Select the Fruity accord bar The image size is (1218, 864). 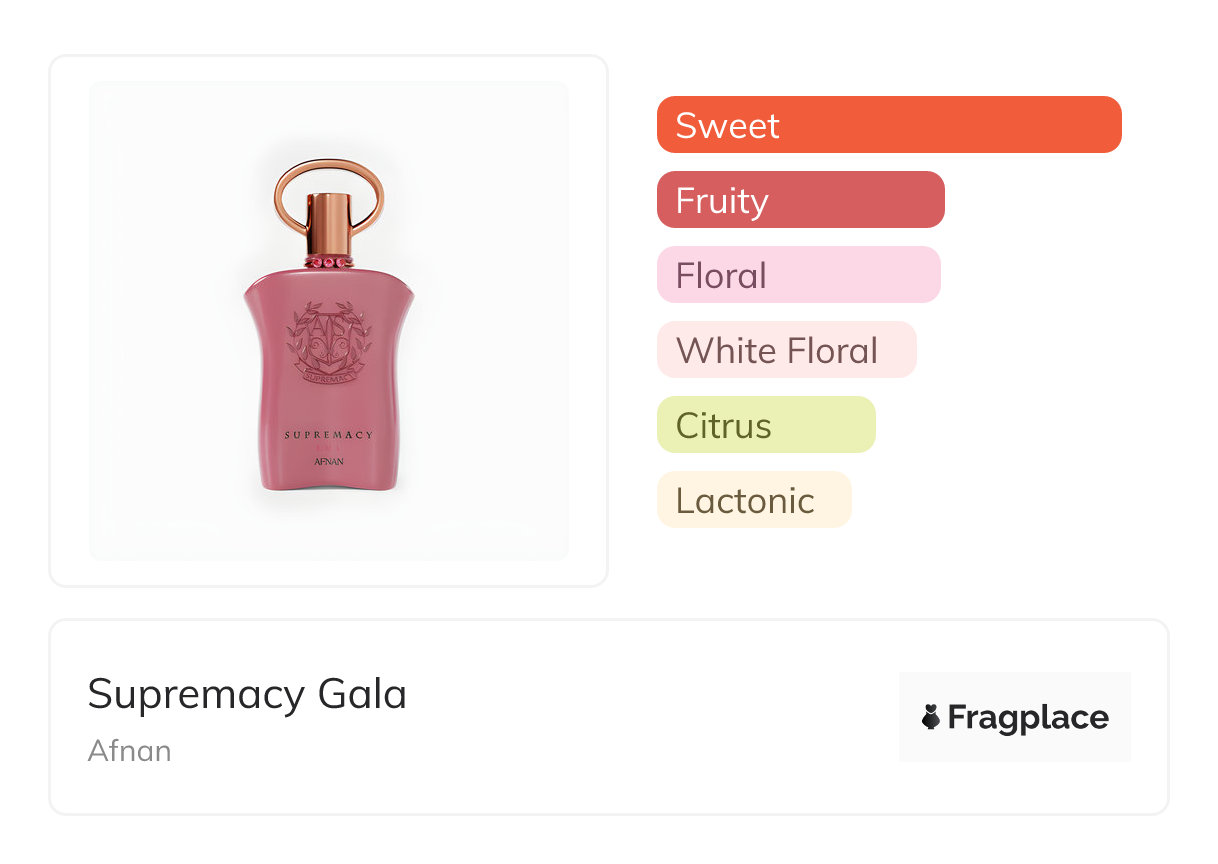[x=800, y=200]
